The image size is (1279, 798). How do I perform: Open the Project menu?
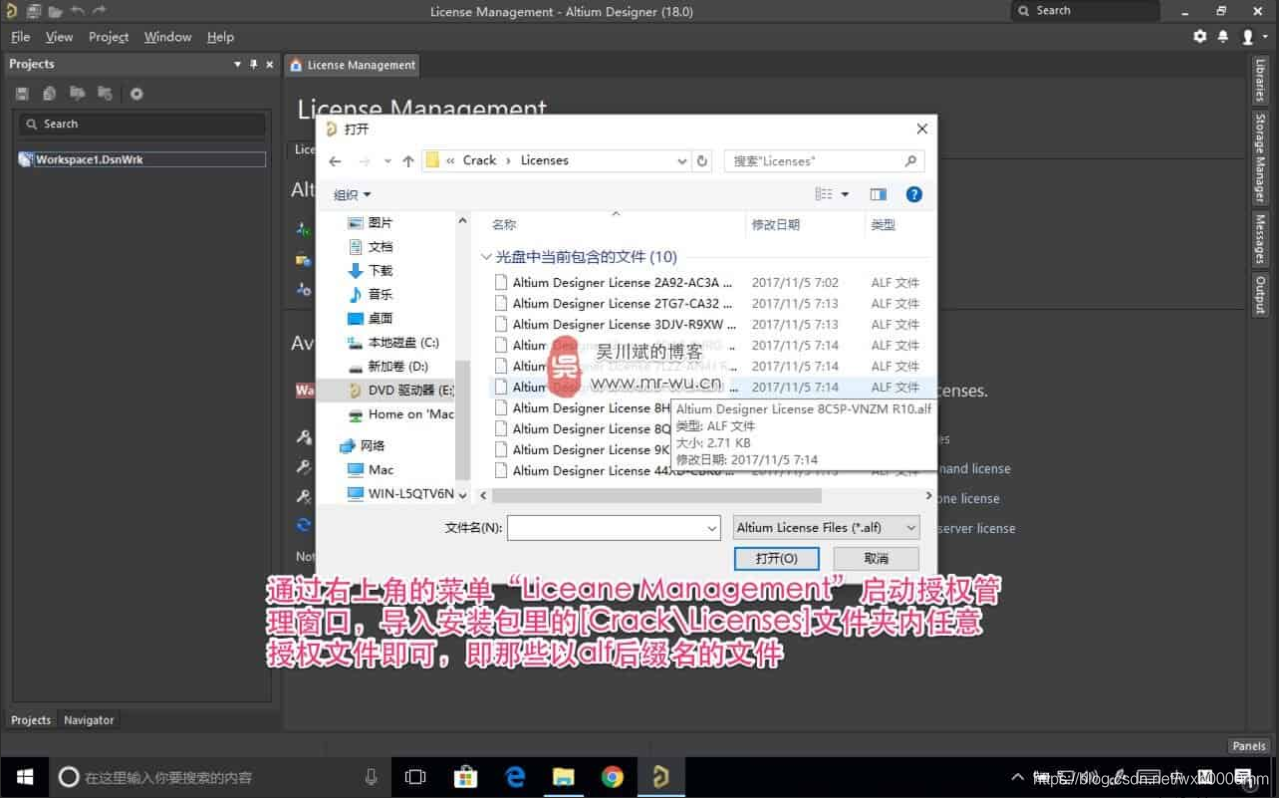[x=108, y=37]
